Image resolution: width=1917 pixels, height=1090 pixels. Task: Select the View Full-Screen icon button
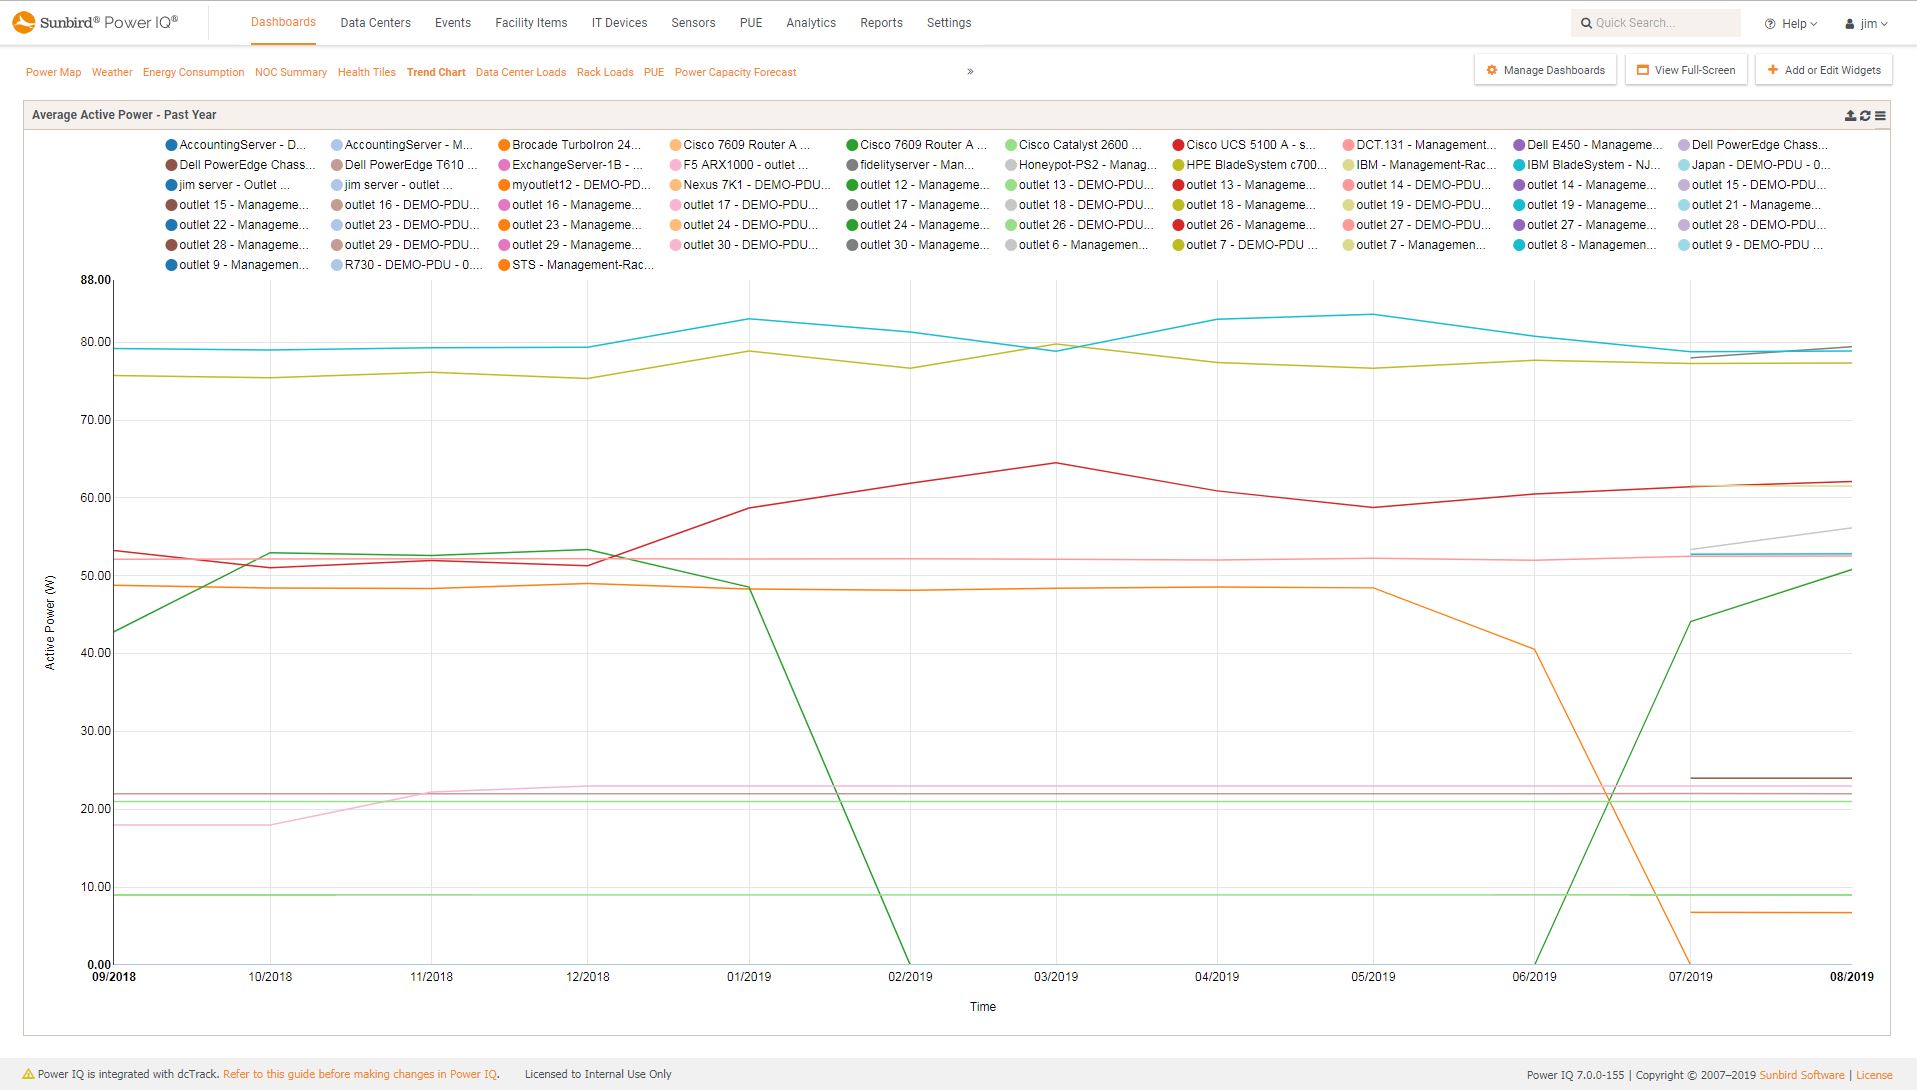(1641, 70)
